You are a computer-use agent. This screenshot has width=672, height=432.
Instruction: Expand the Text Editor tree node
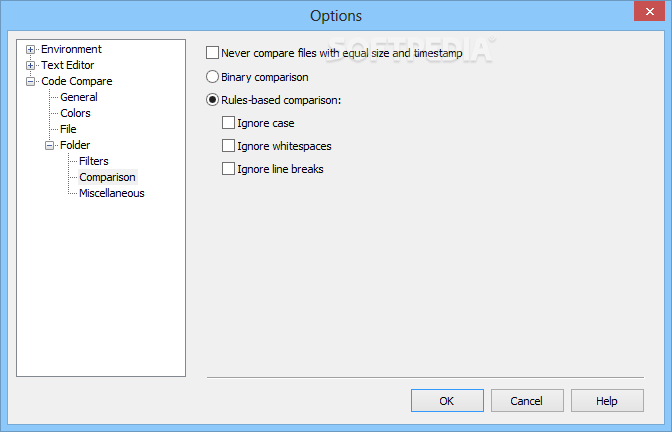tap(31, 65)
